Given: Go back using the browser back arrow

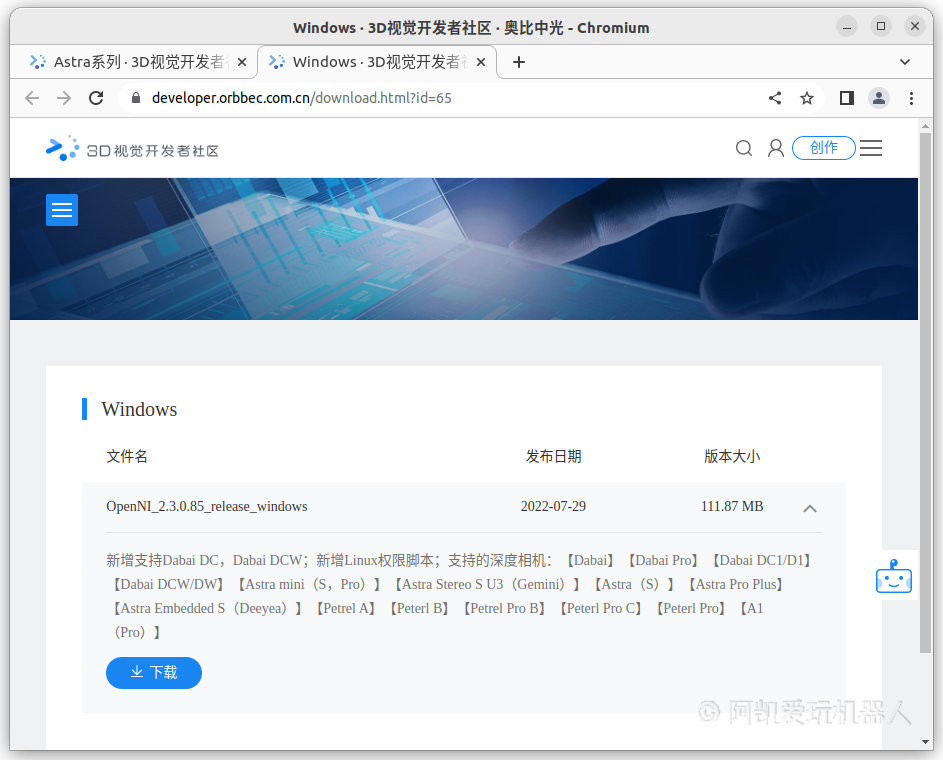Looking at the screenshot, I should (32, 98).
